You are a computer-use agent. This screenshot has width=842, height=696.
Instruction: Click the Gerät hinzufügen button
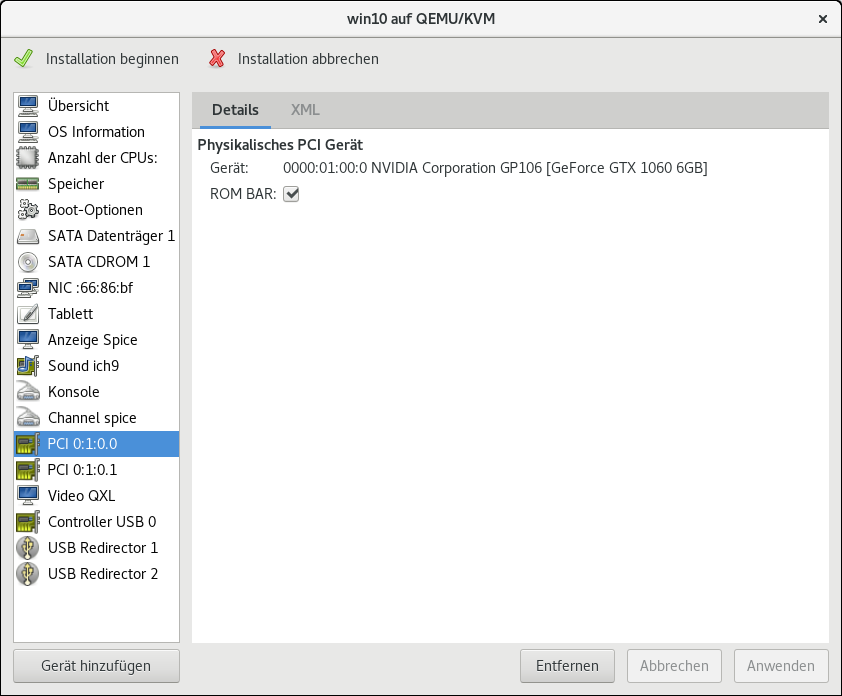pos(97,666)
